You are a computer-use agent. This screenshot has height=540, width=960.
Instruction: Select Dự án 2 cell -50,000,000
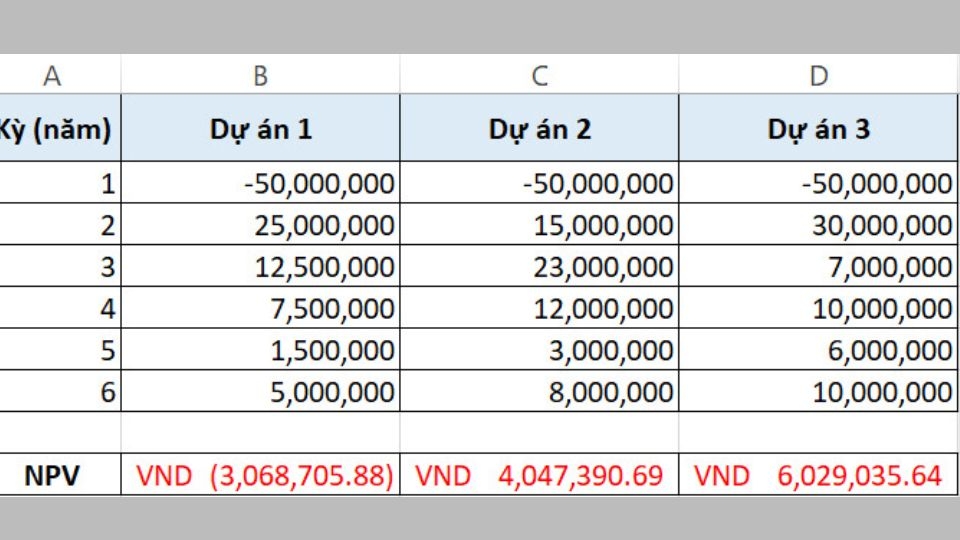pos(539,182)
